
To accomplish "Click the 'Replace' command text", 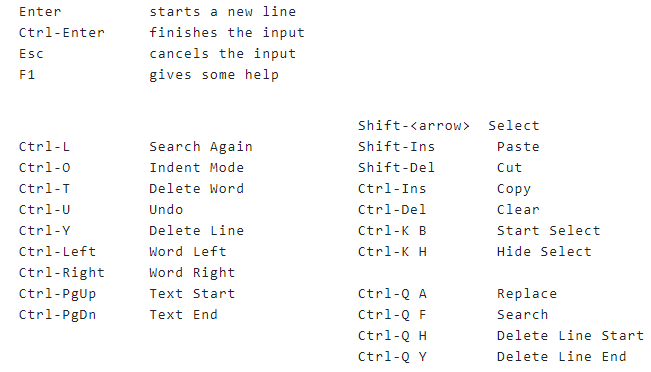I will point(527,294).
